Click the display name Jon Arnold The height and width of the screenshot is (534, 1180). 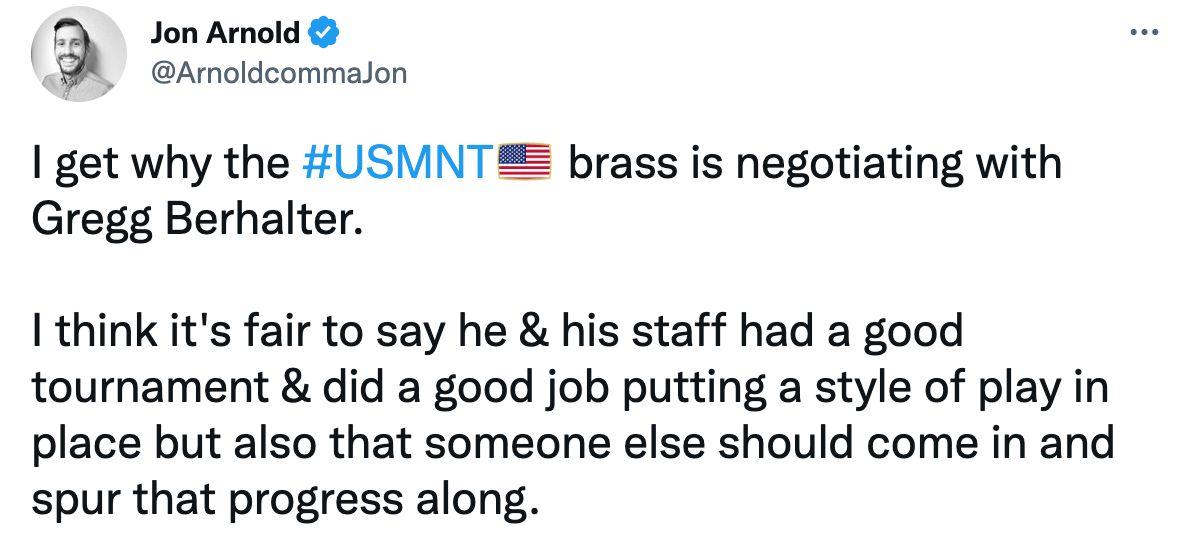(x=224, y=33)
